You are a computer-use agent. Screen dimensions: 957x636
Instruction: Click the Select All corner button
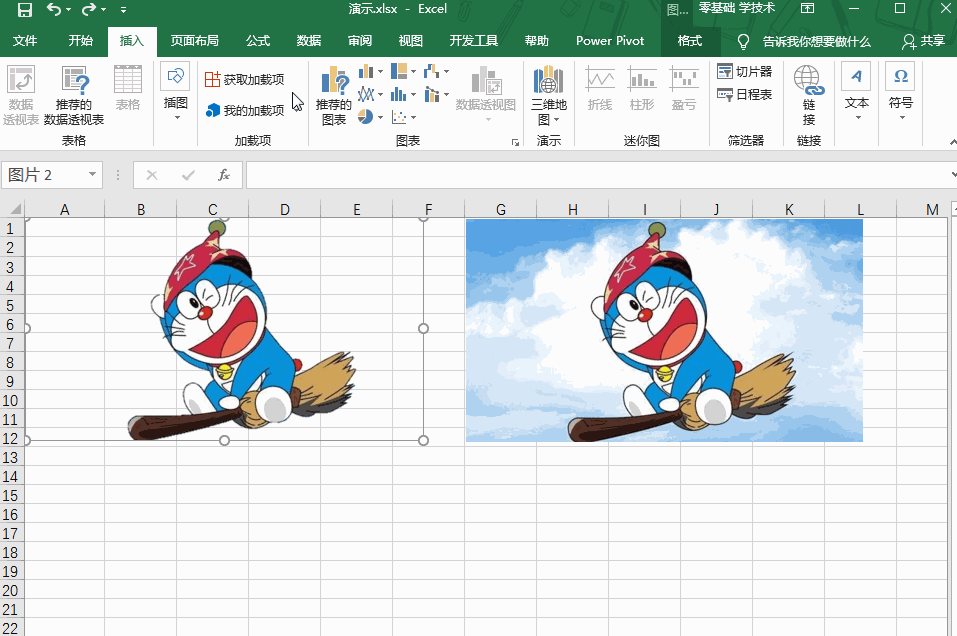[12, 209]
